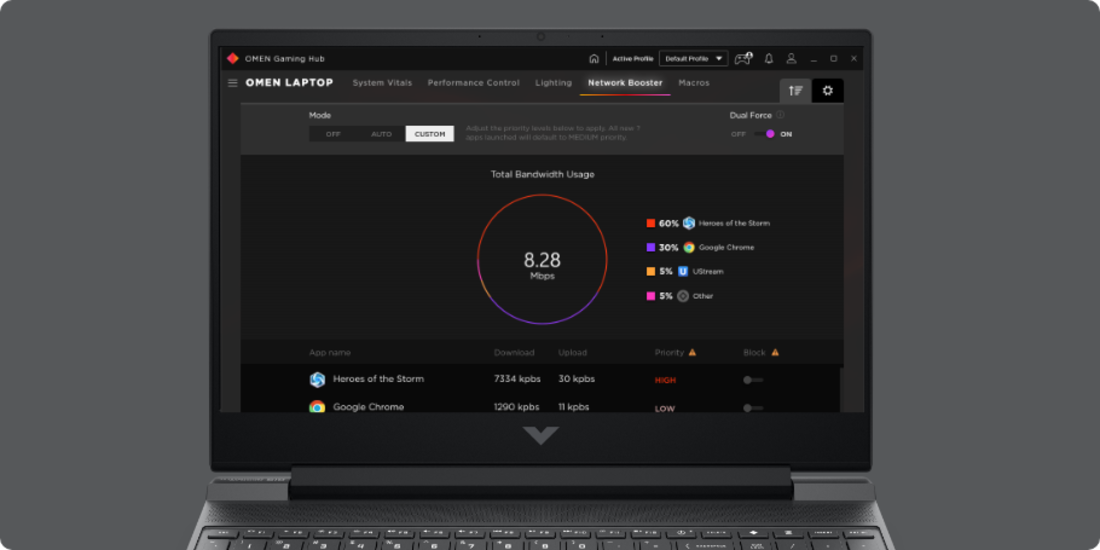Open the hamburger menu beside OMEN LAPTOP
The width and height of the screenshot is (1100, 550).
(x=233, y=83)
